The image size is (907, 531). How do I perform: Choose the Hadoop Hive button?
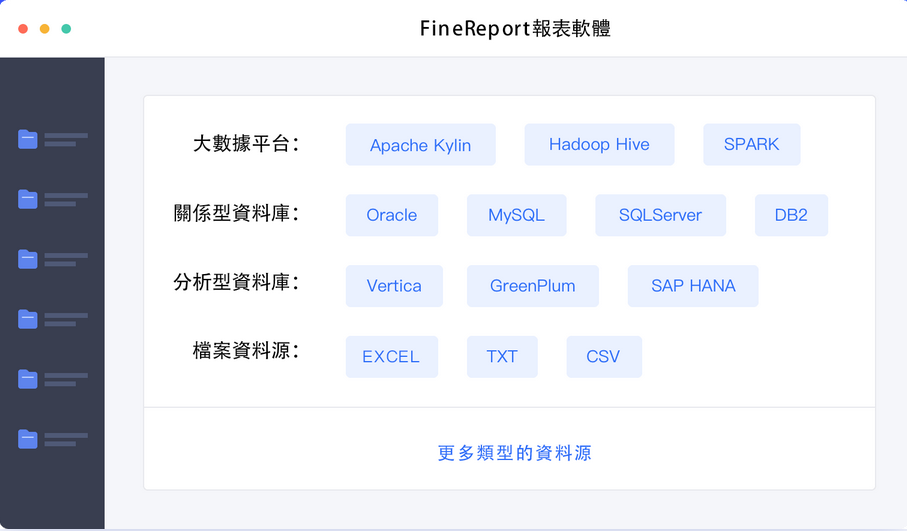coord(599,145)
